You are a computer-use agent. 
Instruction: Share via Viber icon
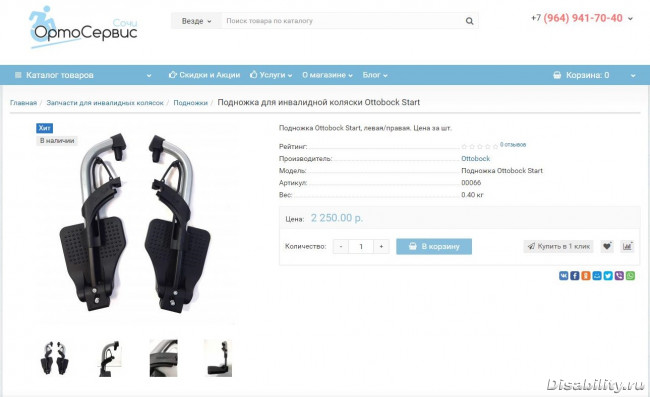pos(619,276)
